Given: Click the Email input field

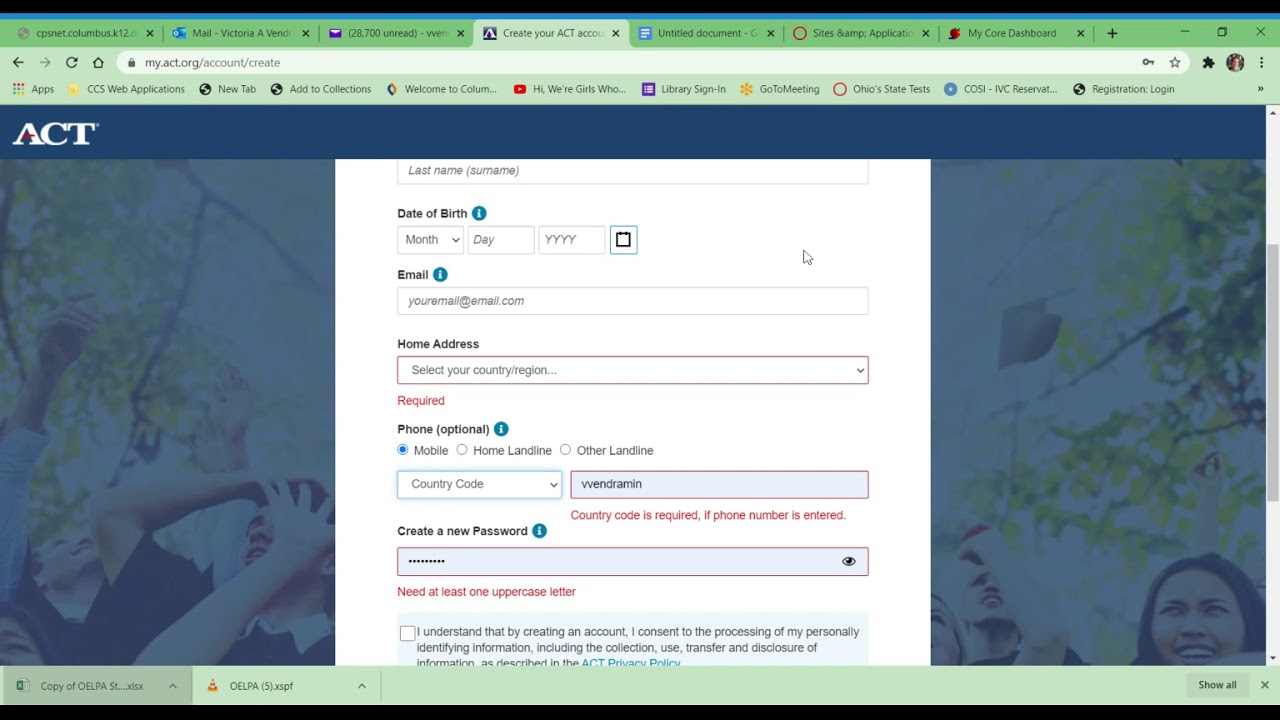Looking at the screenshot, I should pos(633,301).
